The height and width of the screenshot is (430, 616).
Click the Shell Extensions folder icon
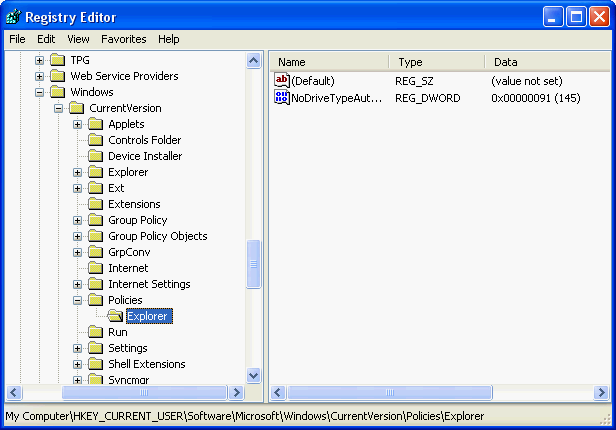click(95, 364)
